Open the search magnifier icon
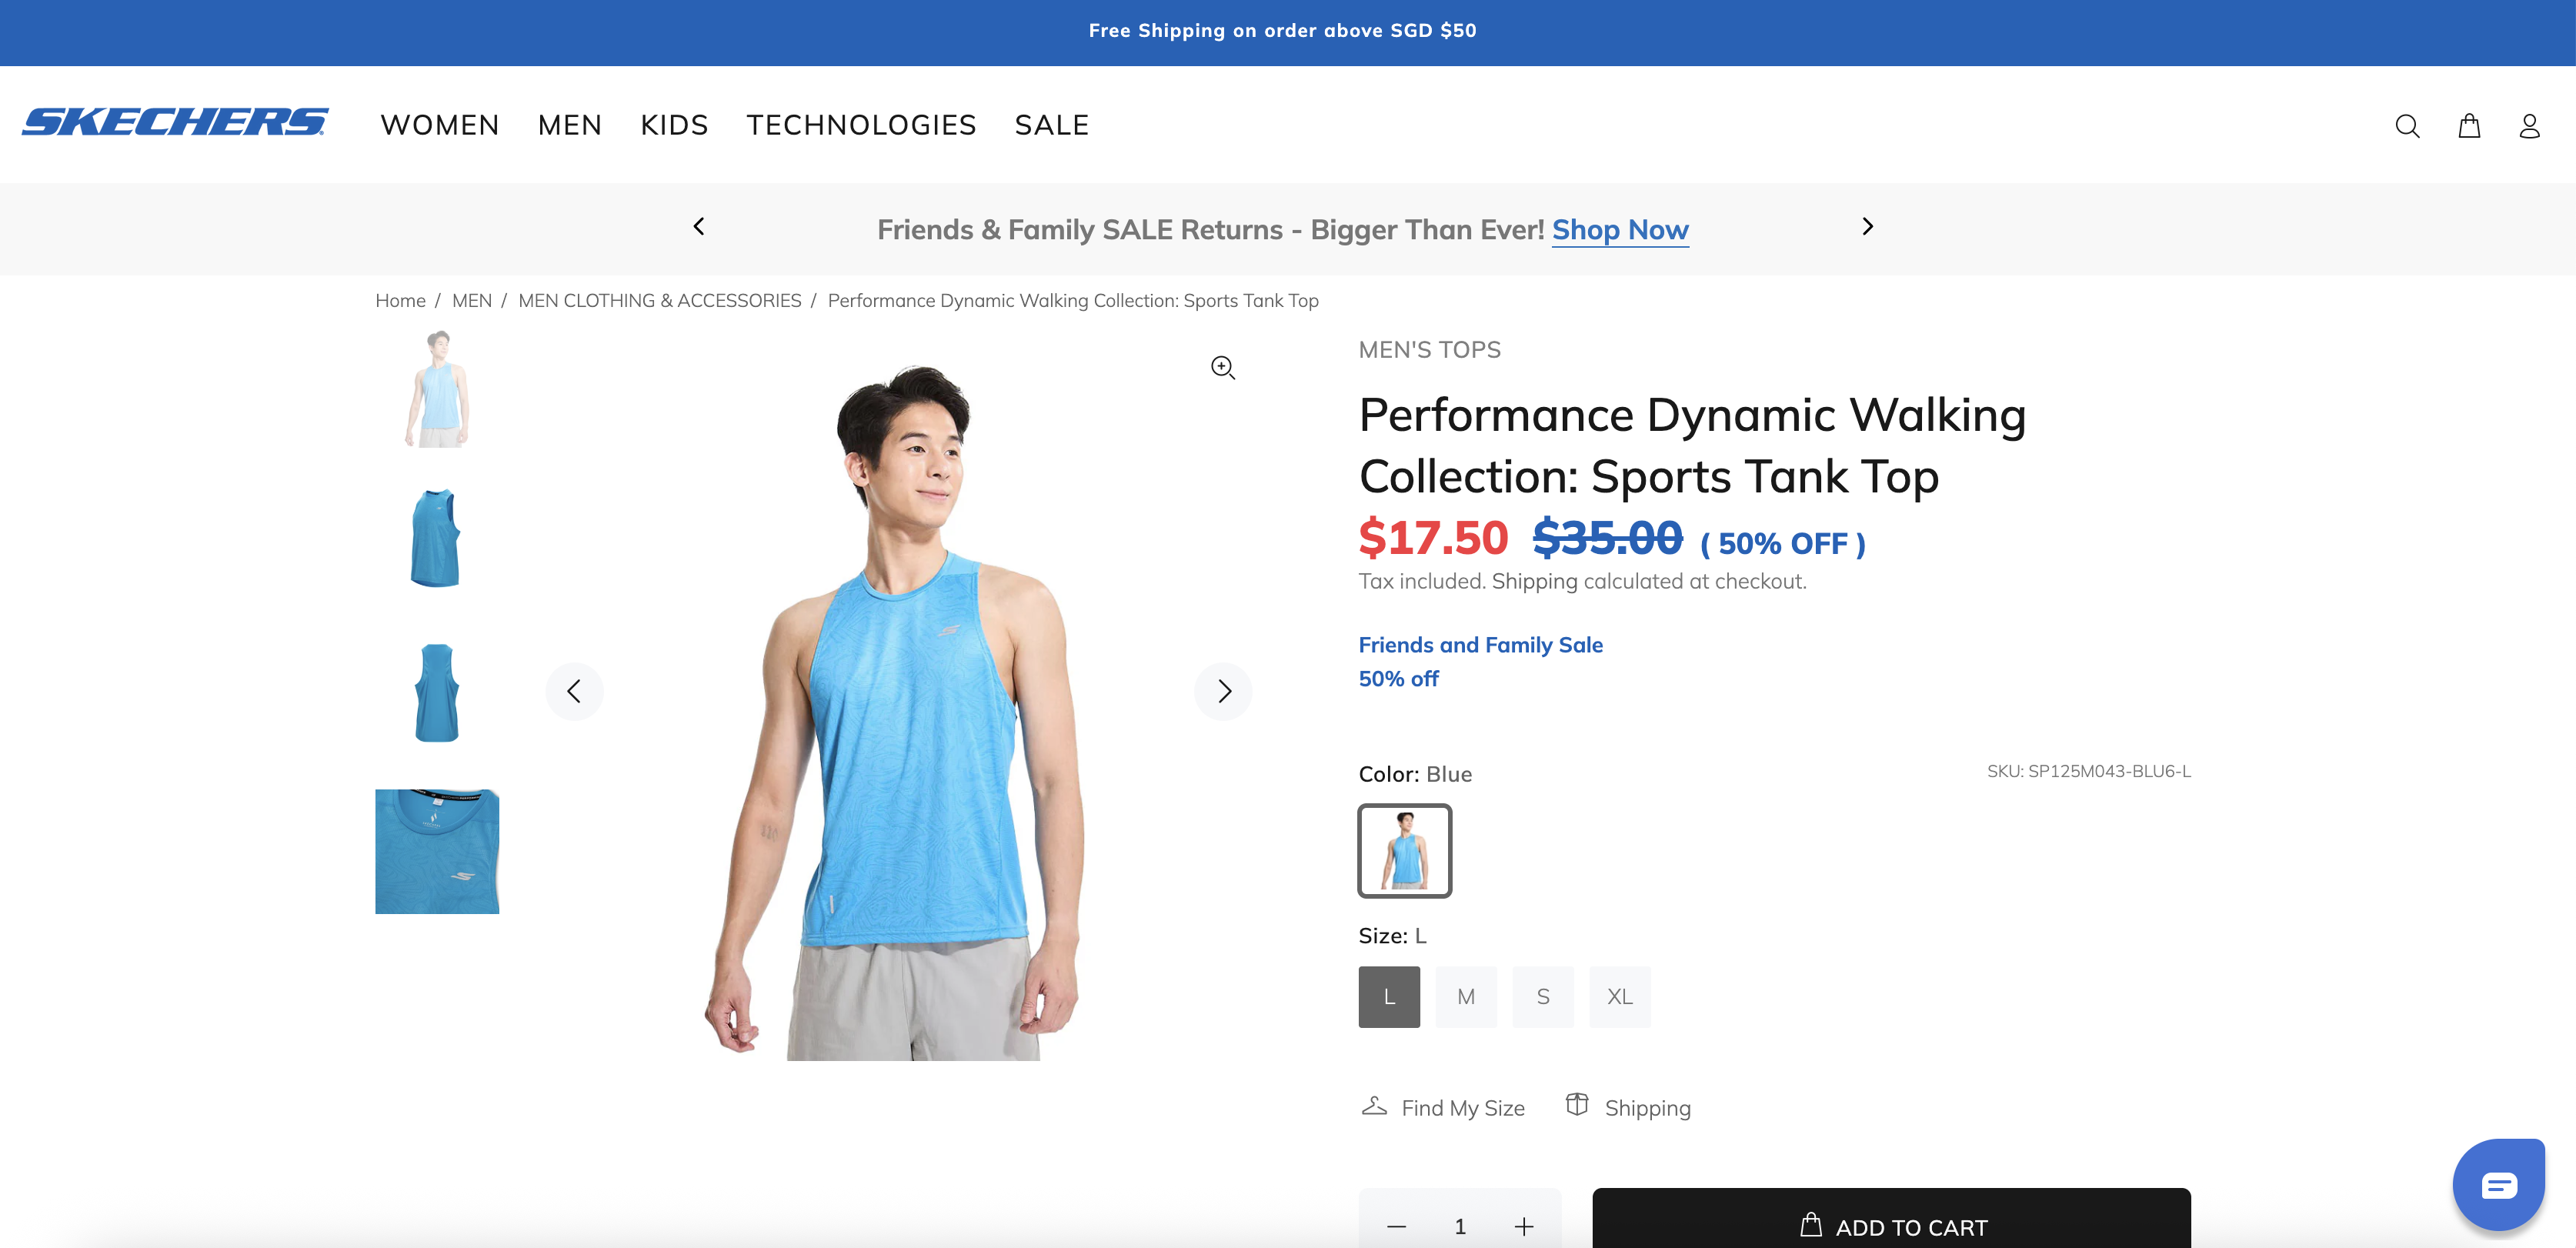The image size is (2576, 1248). 2407,126
